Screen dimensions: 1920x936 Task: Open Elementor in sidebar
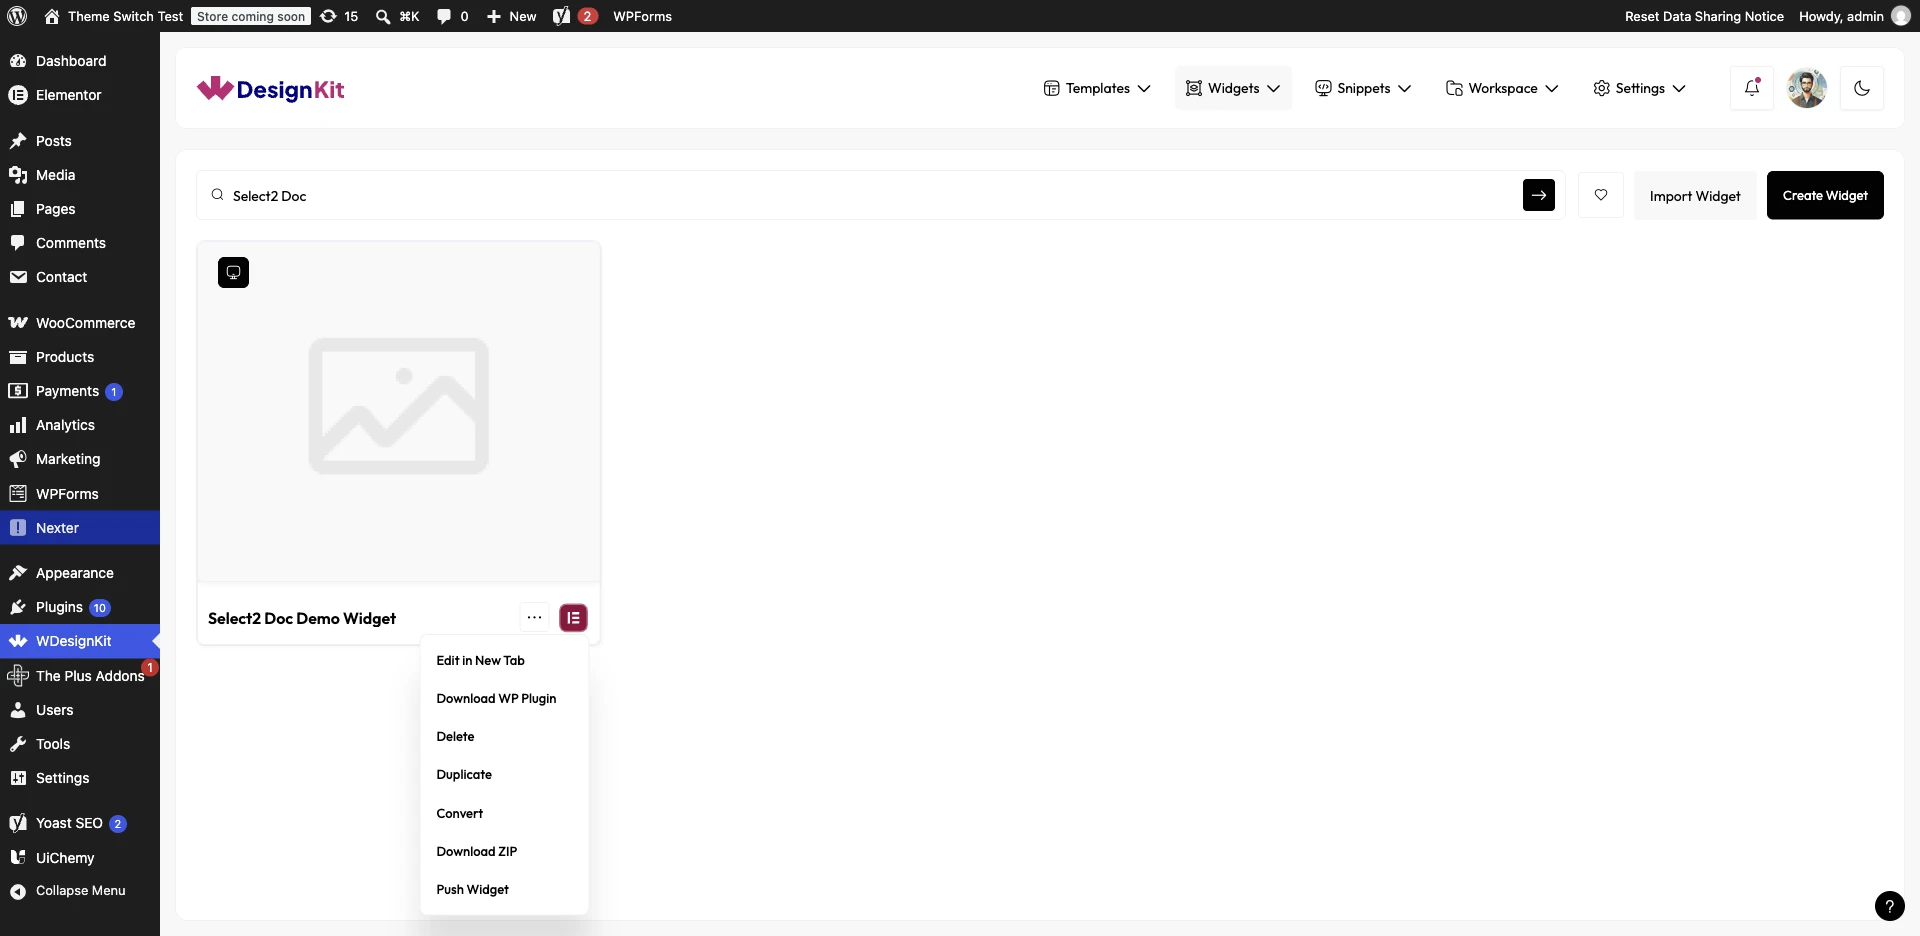click(80, 95)
